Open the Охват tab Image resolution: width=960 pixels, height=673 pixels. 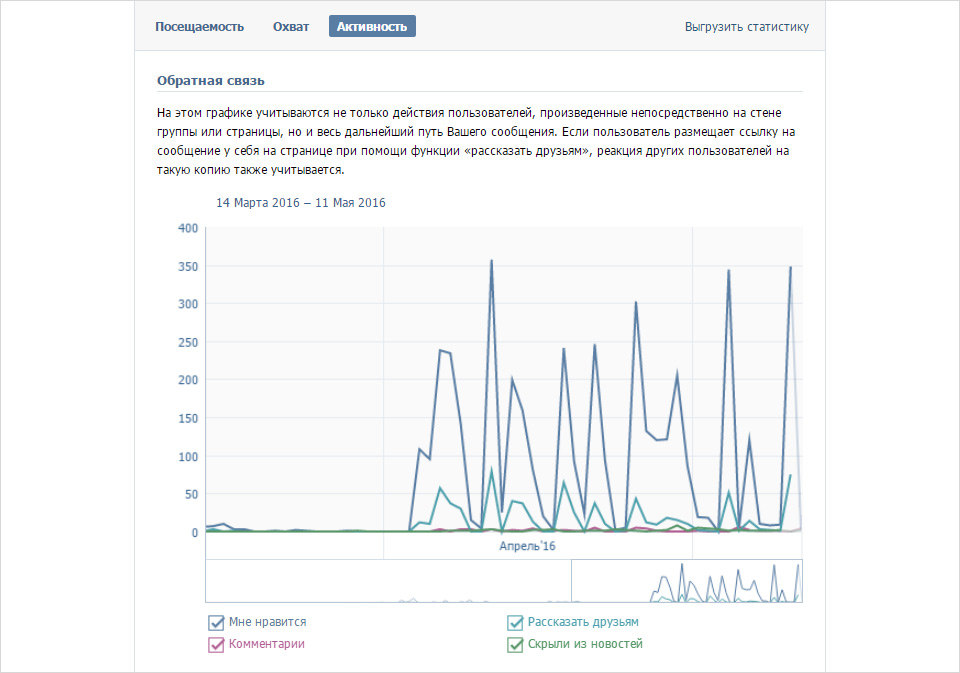pyautogui.click(x=291, y=27)
